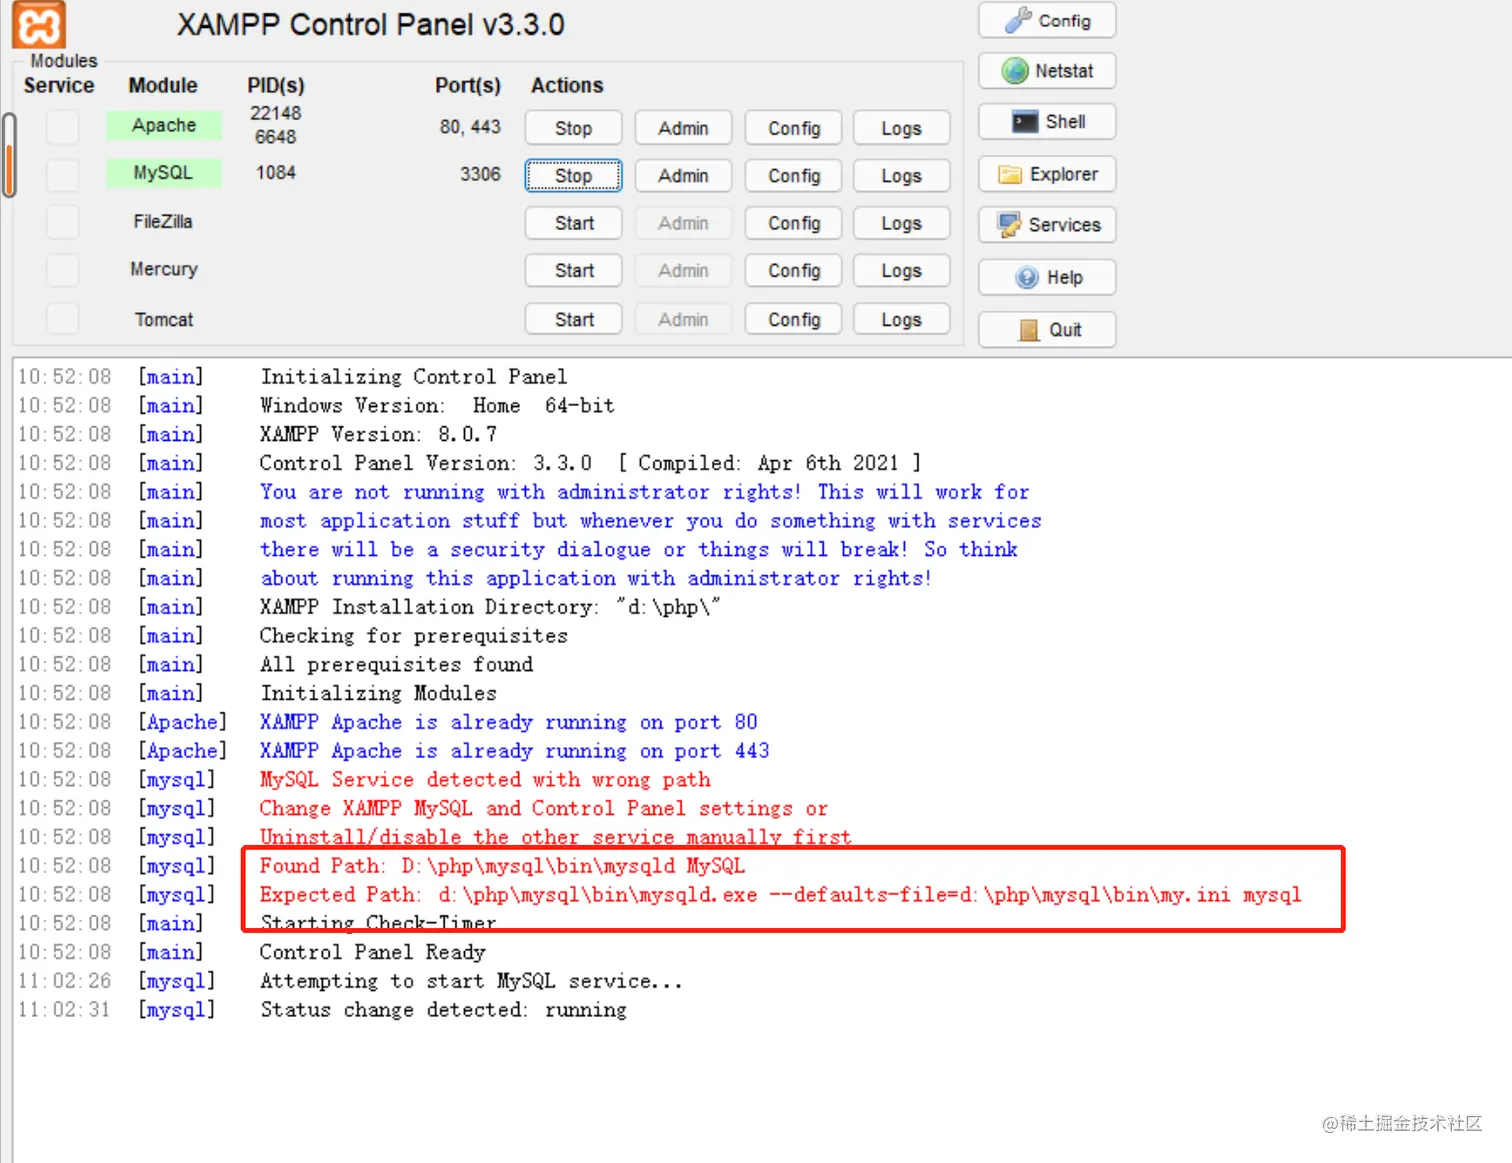
Task: Click 'XAMPP Version: 8.0.7' log line
Action: coord(378,434)
